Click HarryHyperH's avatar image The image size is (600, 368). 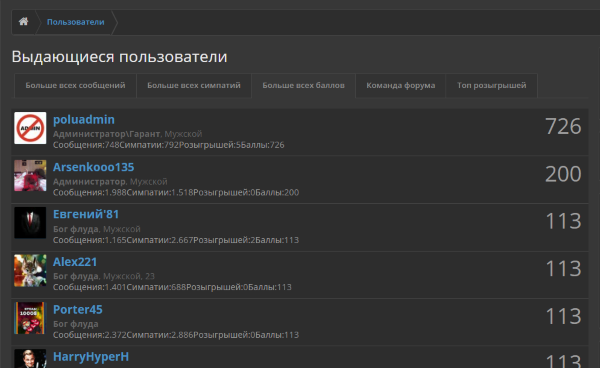click(x=30, y=359)
